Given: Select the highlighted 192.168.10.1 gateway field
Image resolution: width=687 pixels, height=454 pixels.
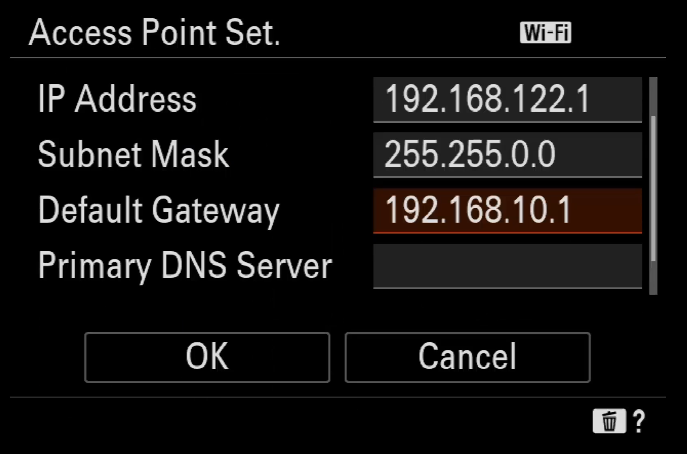Looking at the screenshot, I should click(x=507, y=210).
